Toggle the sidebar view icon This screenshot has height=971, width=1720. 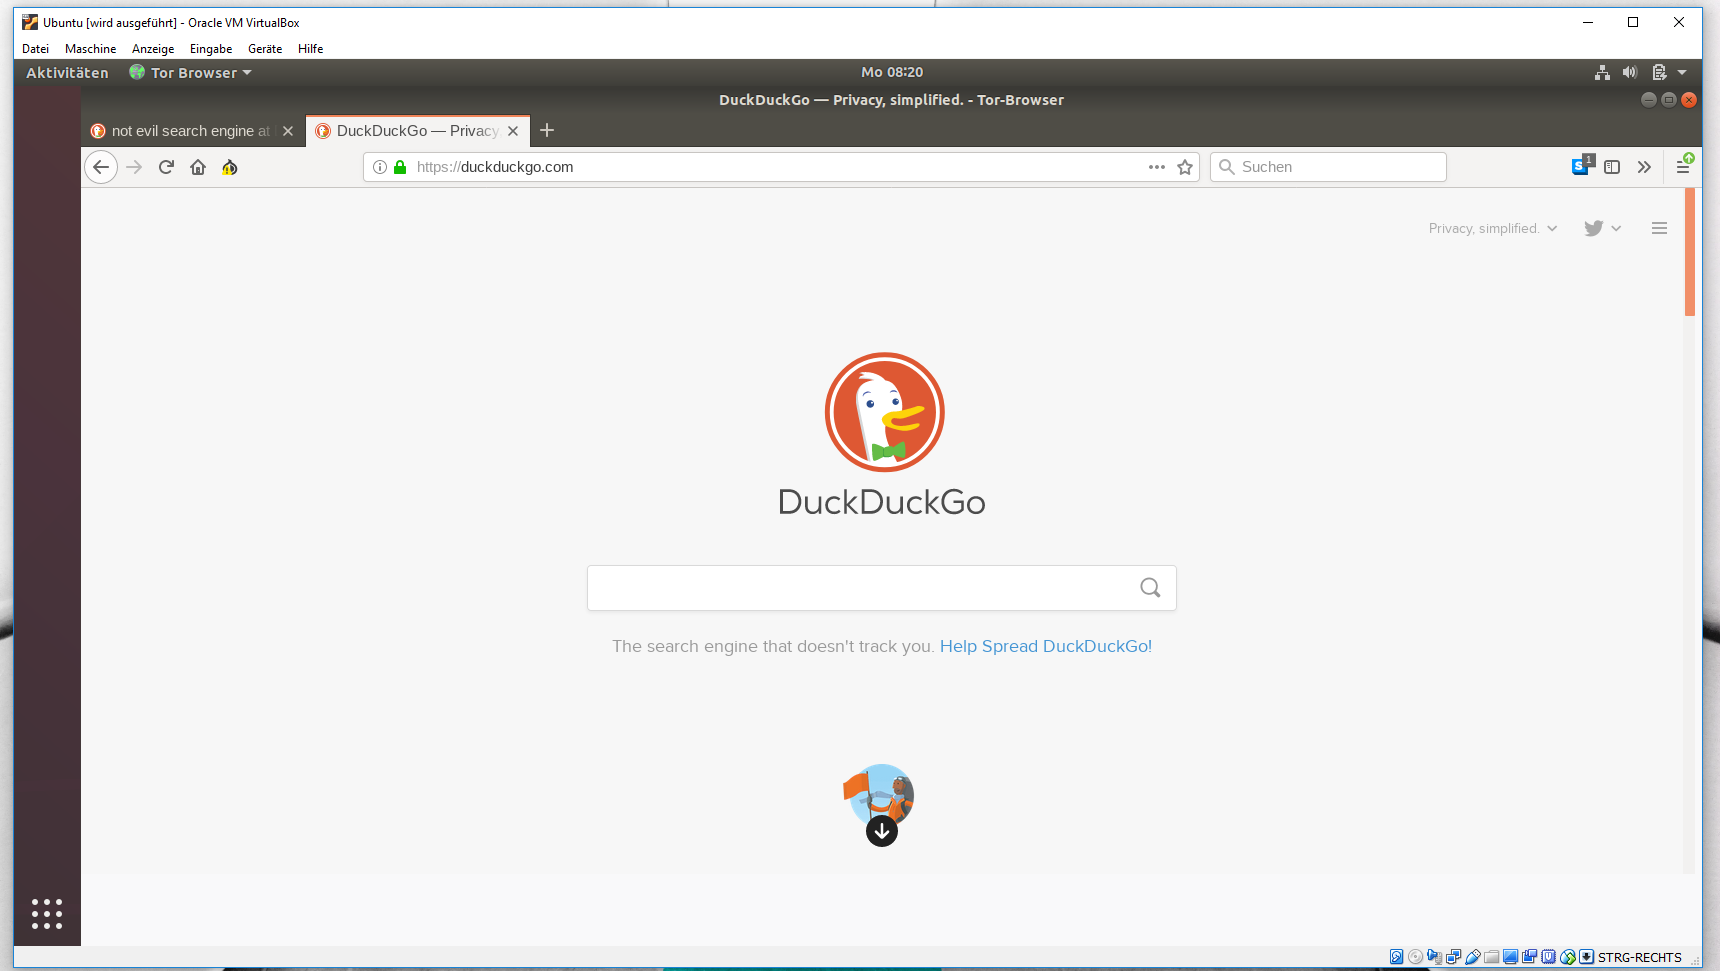tap(1612, 167)
